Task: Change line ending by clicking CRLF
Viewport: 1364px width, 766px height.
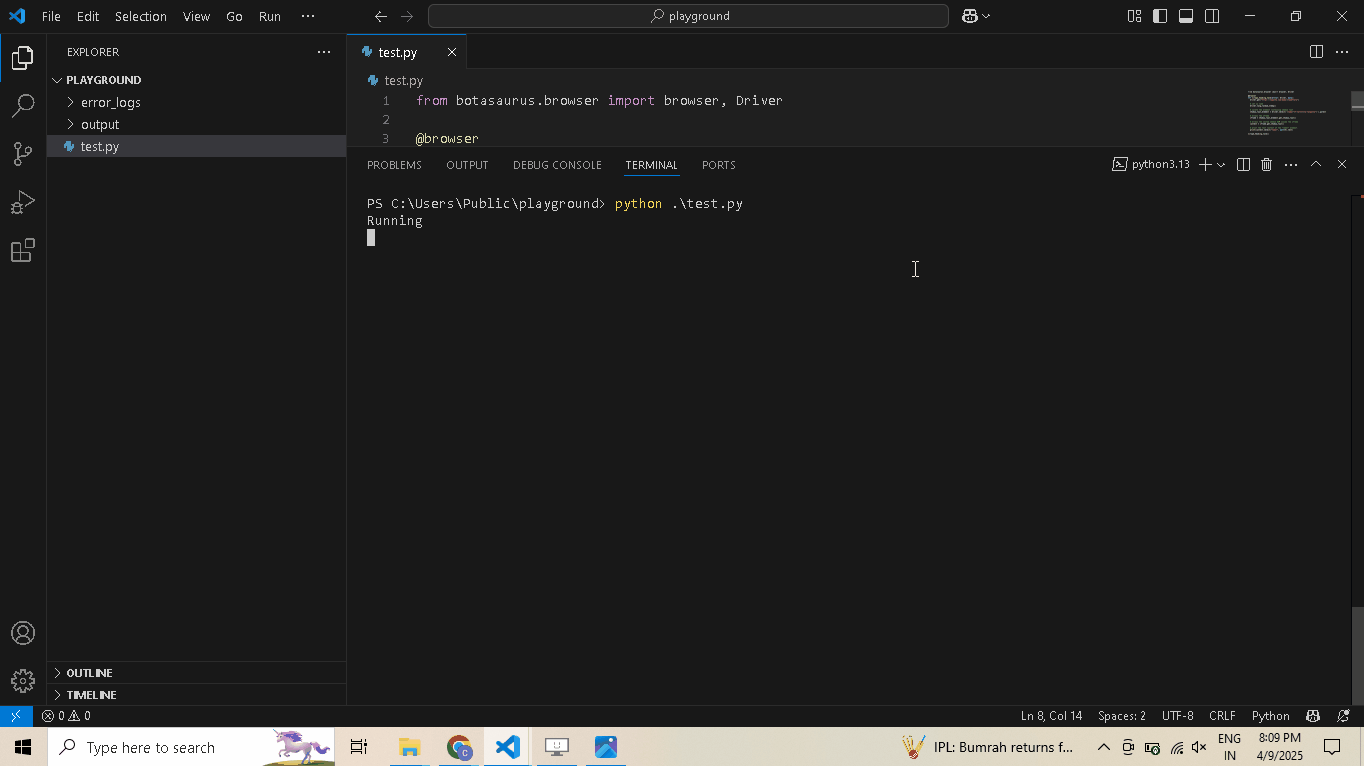Action: (1222, 715)
